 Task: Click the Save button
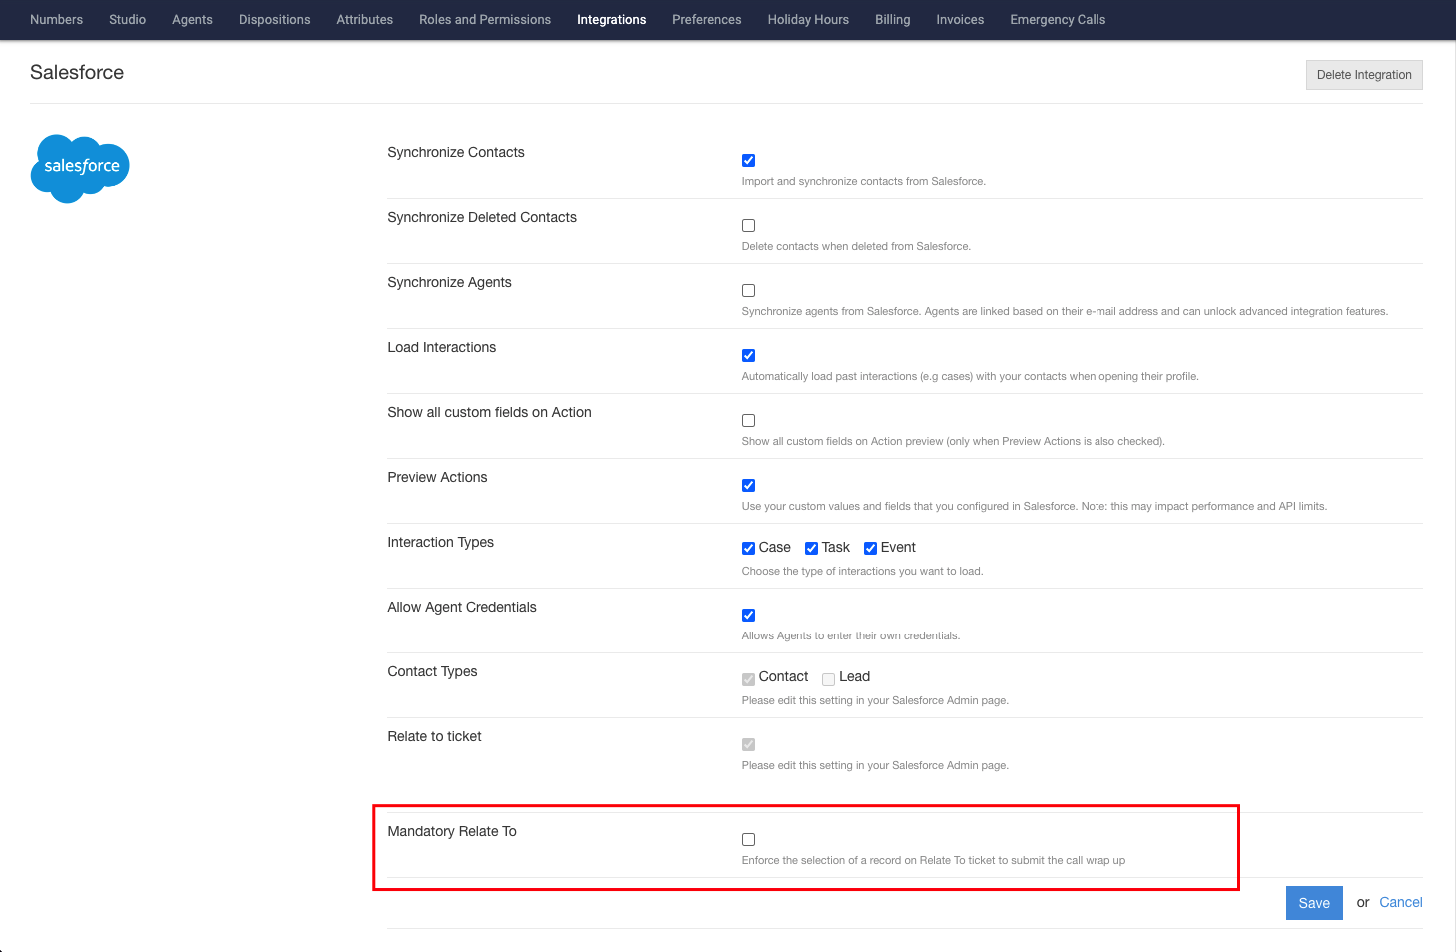point(1314,903)
